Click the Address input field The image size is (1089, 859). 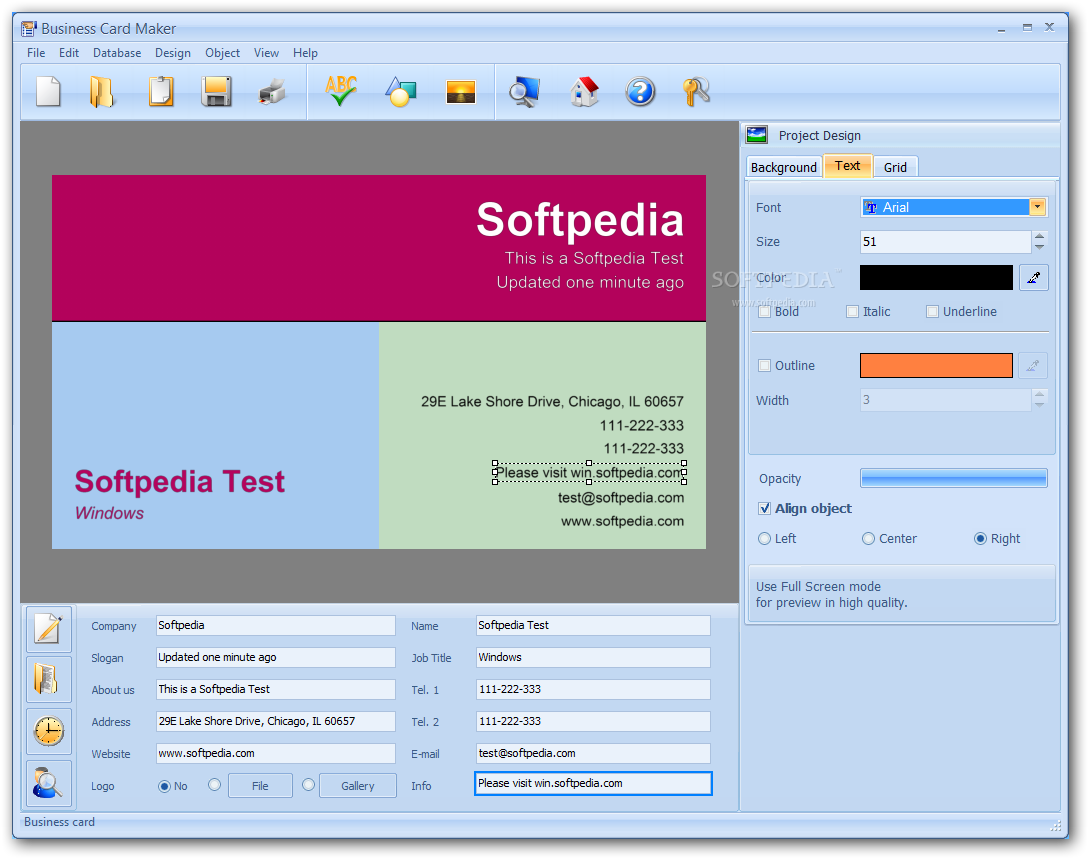tap(276, 721)
